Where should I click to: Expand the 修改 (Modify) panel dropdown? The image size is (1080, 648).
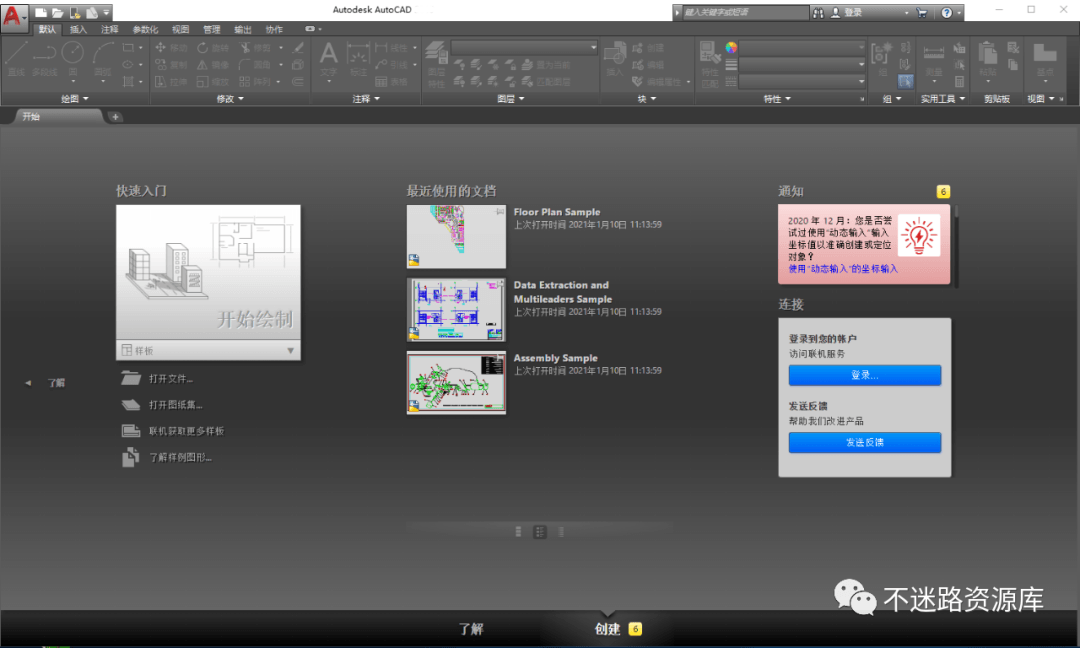[230, 99]
